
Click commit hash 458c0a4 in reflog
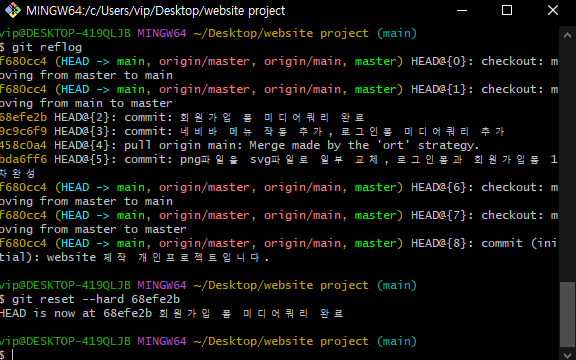pos(24,145)
